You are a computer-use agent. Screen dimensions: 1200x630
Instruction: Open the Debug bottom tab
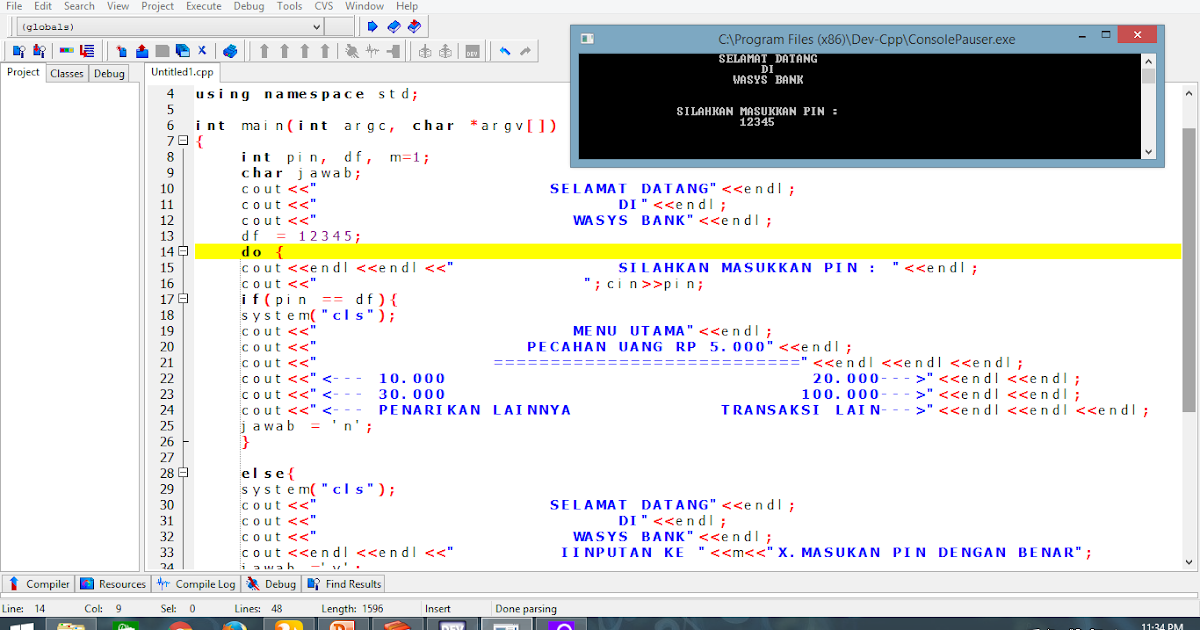pos(272,584)
